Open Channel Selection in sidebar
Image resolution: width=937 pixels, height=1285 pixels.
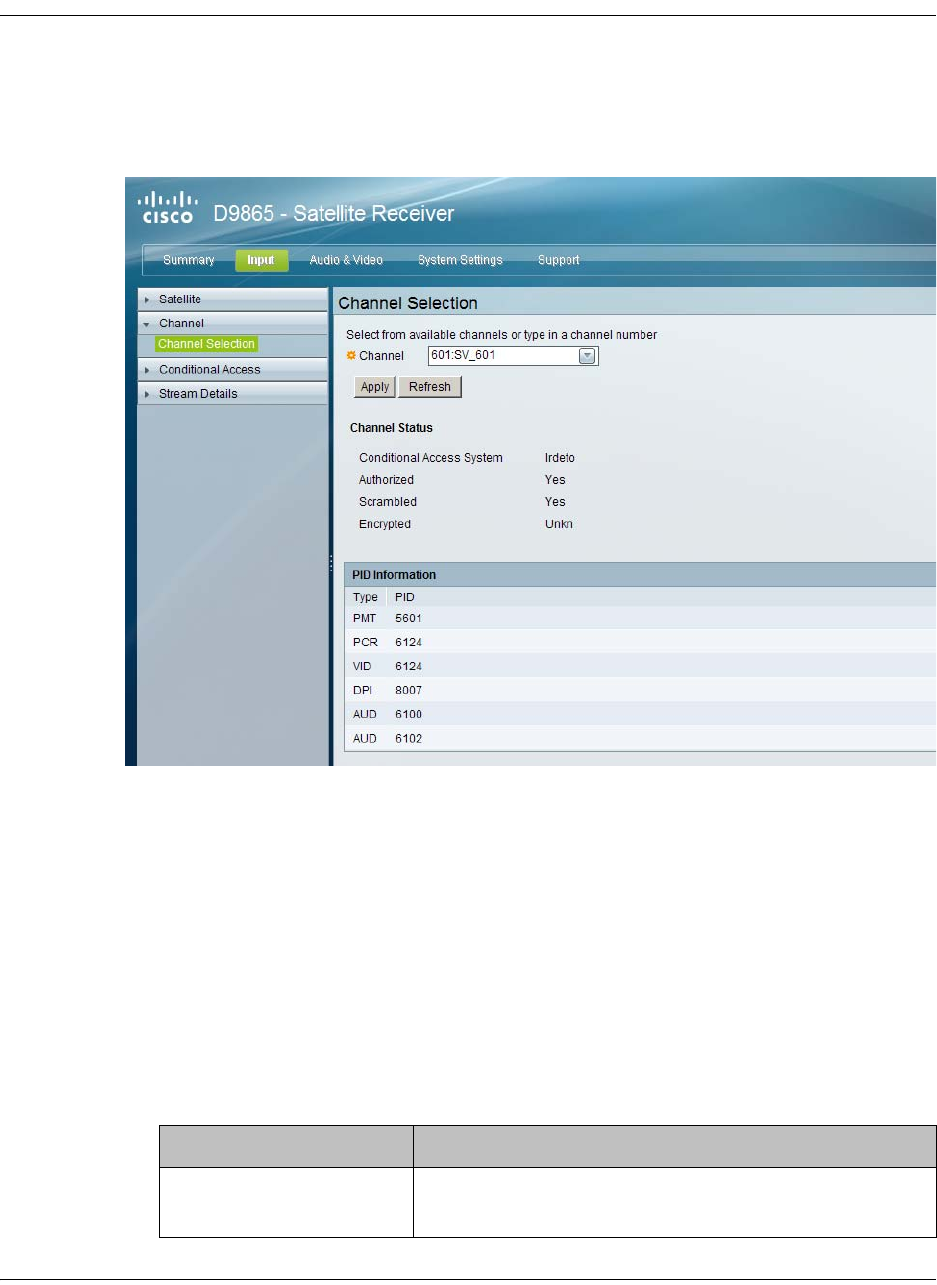(x=206, y=344)
